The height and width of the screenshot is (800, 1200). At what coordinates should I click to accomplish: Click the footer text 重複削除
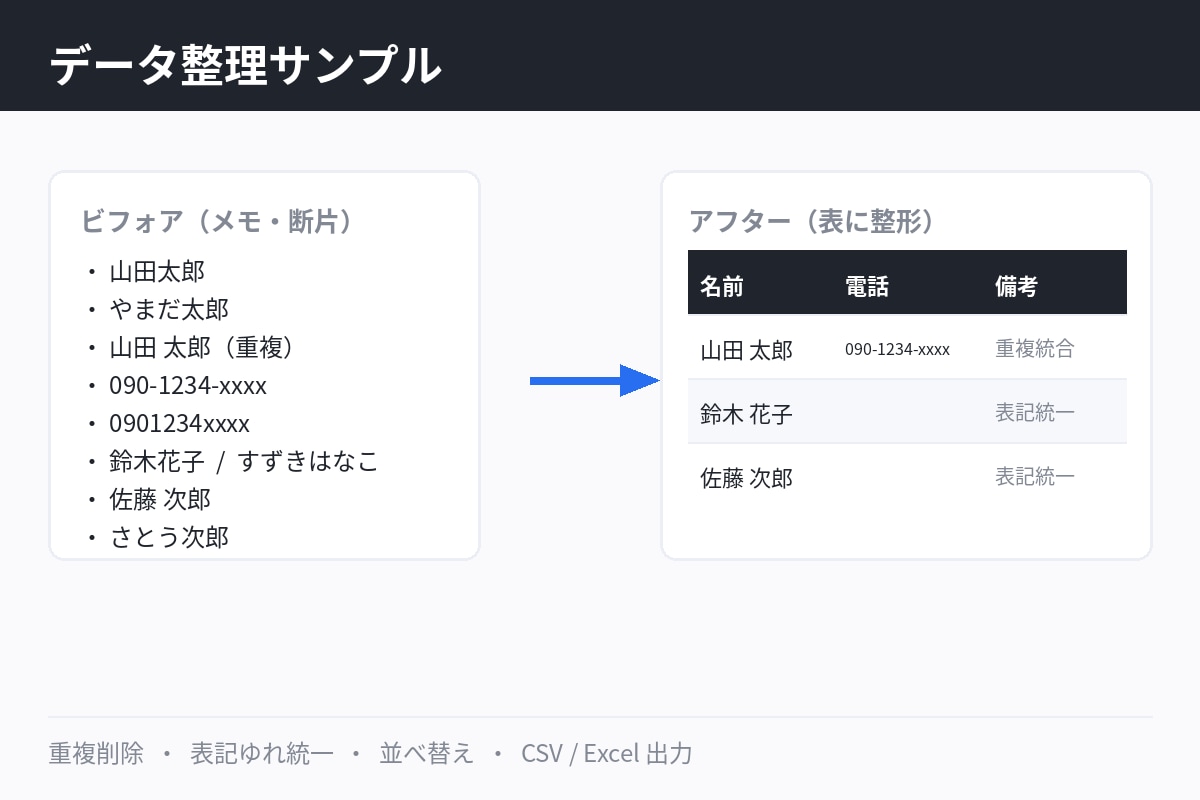tap(96, 753)
